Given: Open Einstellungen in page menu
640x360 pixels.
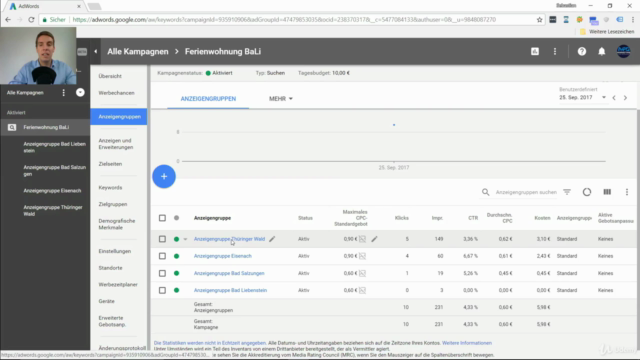Looking at the screenshot, I should pyautogui.click(x=115, y=251).
